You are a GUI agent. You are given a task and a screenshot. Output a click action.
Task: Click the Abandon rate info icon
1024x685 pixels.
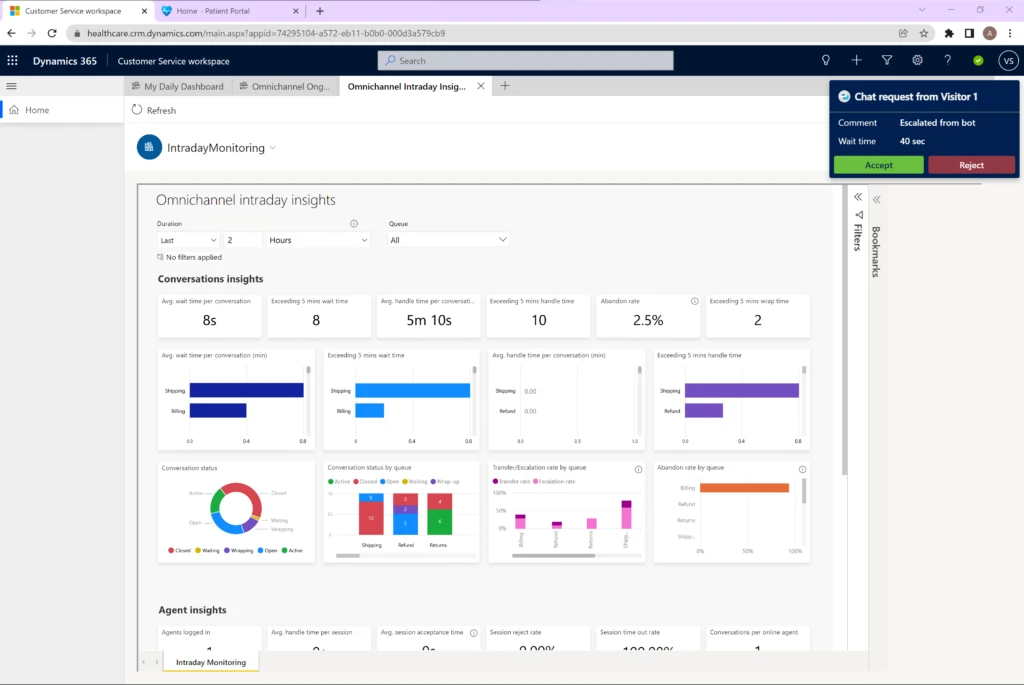694,301
